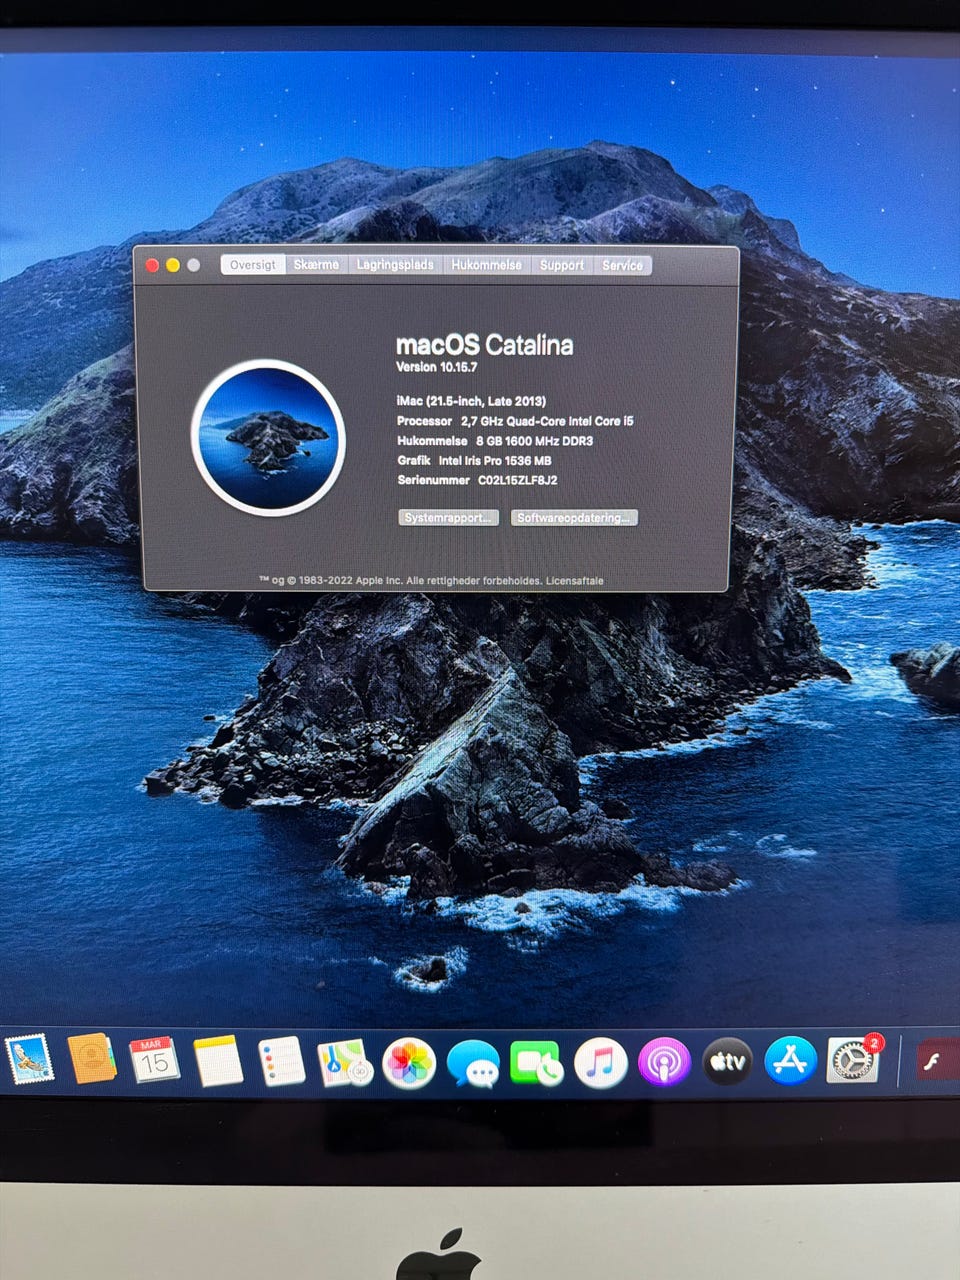Screen dimensions: 960x1280
Task: Click the round macOS Catalina island image
Action: (x=268, y=437)
